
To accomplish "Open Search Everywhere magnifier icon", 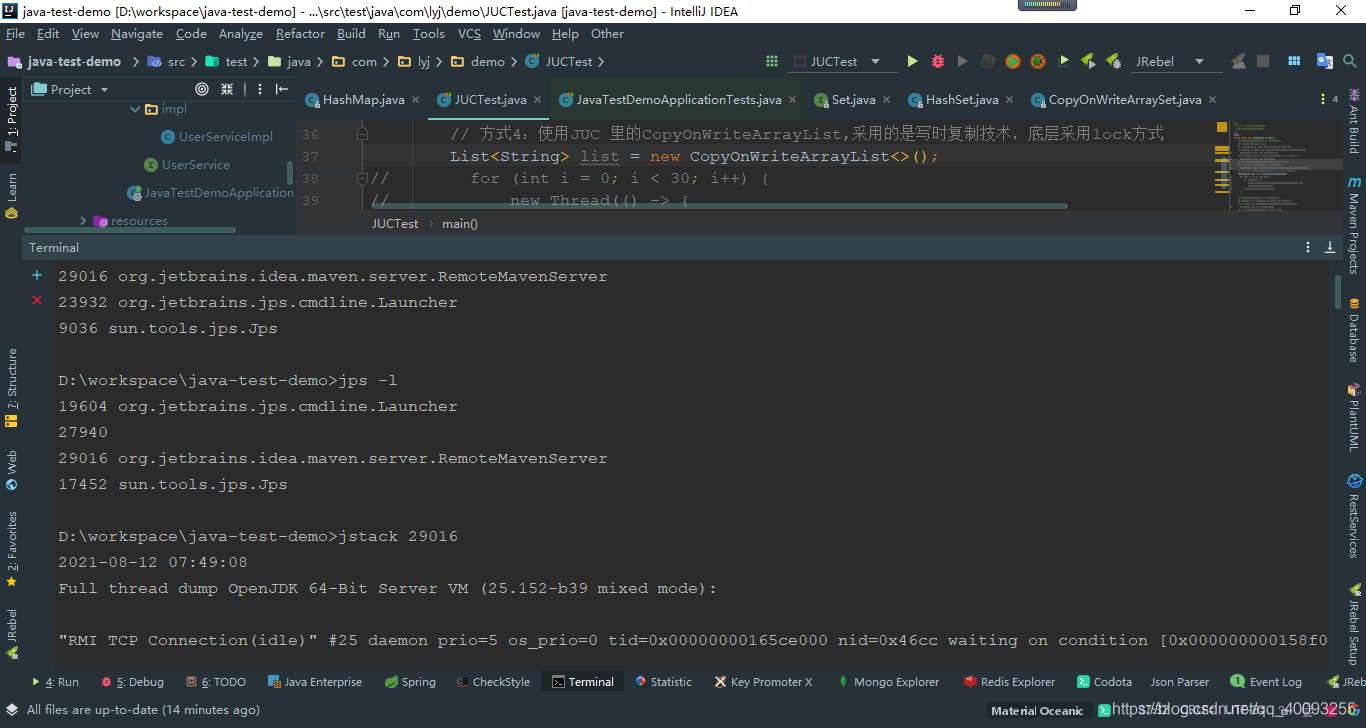I will [1350, 61].
